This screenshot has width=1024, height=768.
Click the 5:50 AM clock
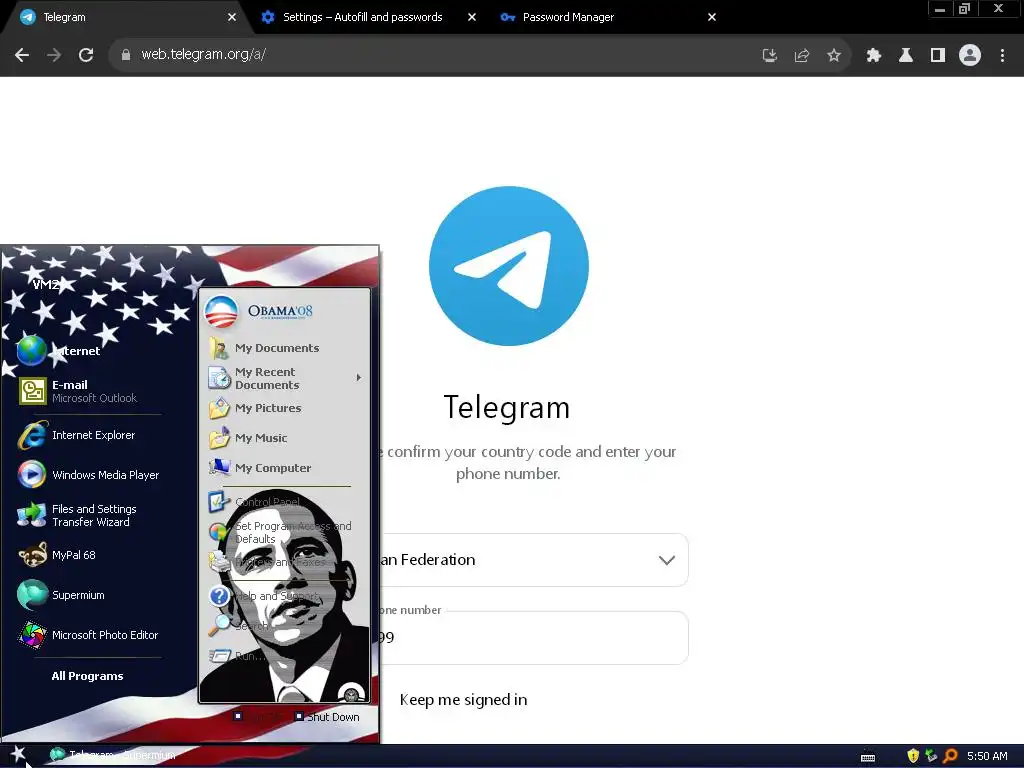987,756
